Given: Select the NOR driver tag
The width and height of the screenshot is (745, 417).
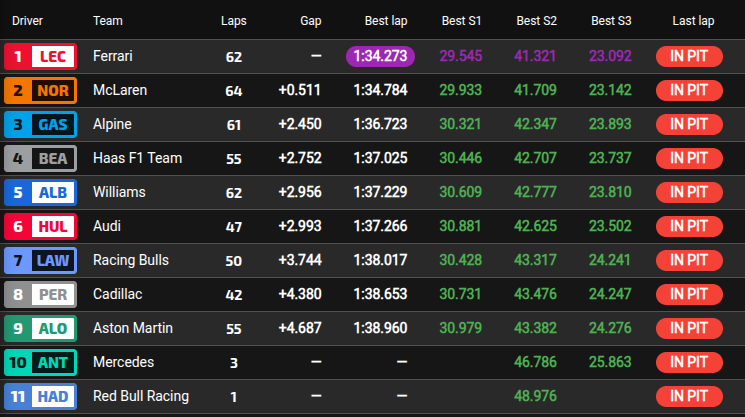Looking at the screenshot, I should tap(39, 91).
